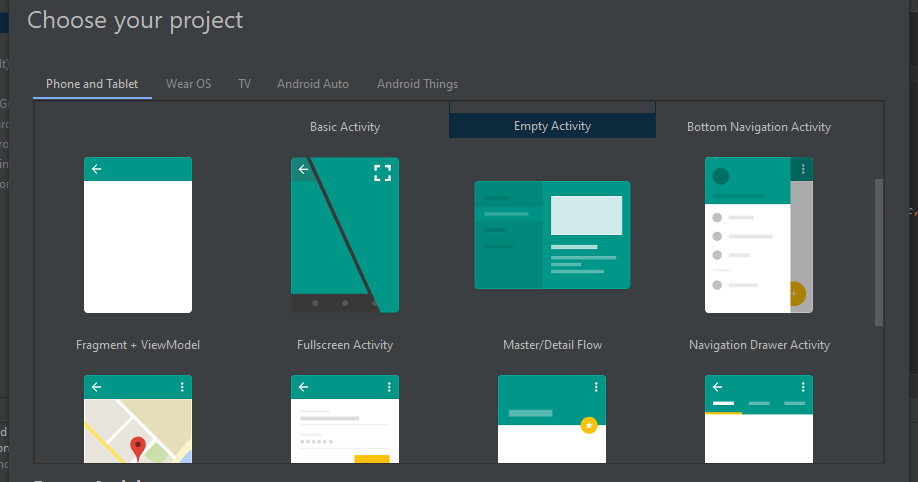Choose the Master/Detail Flow label
Screen dimensions: 918x482
tap(552, 345)
